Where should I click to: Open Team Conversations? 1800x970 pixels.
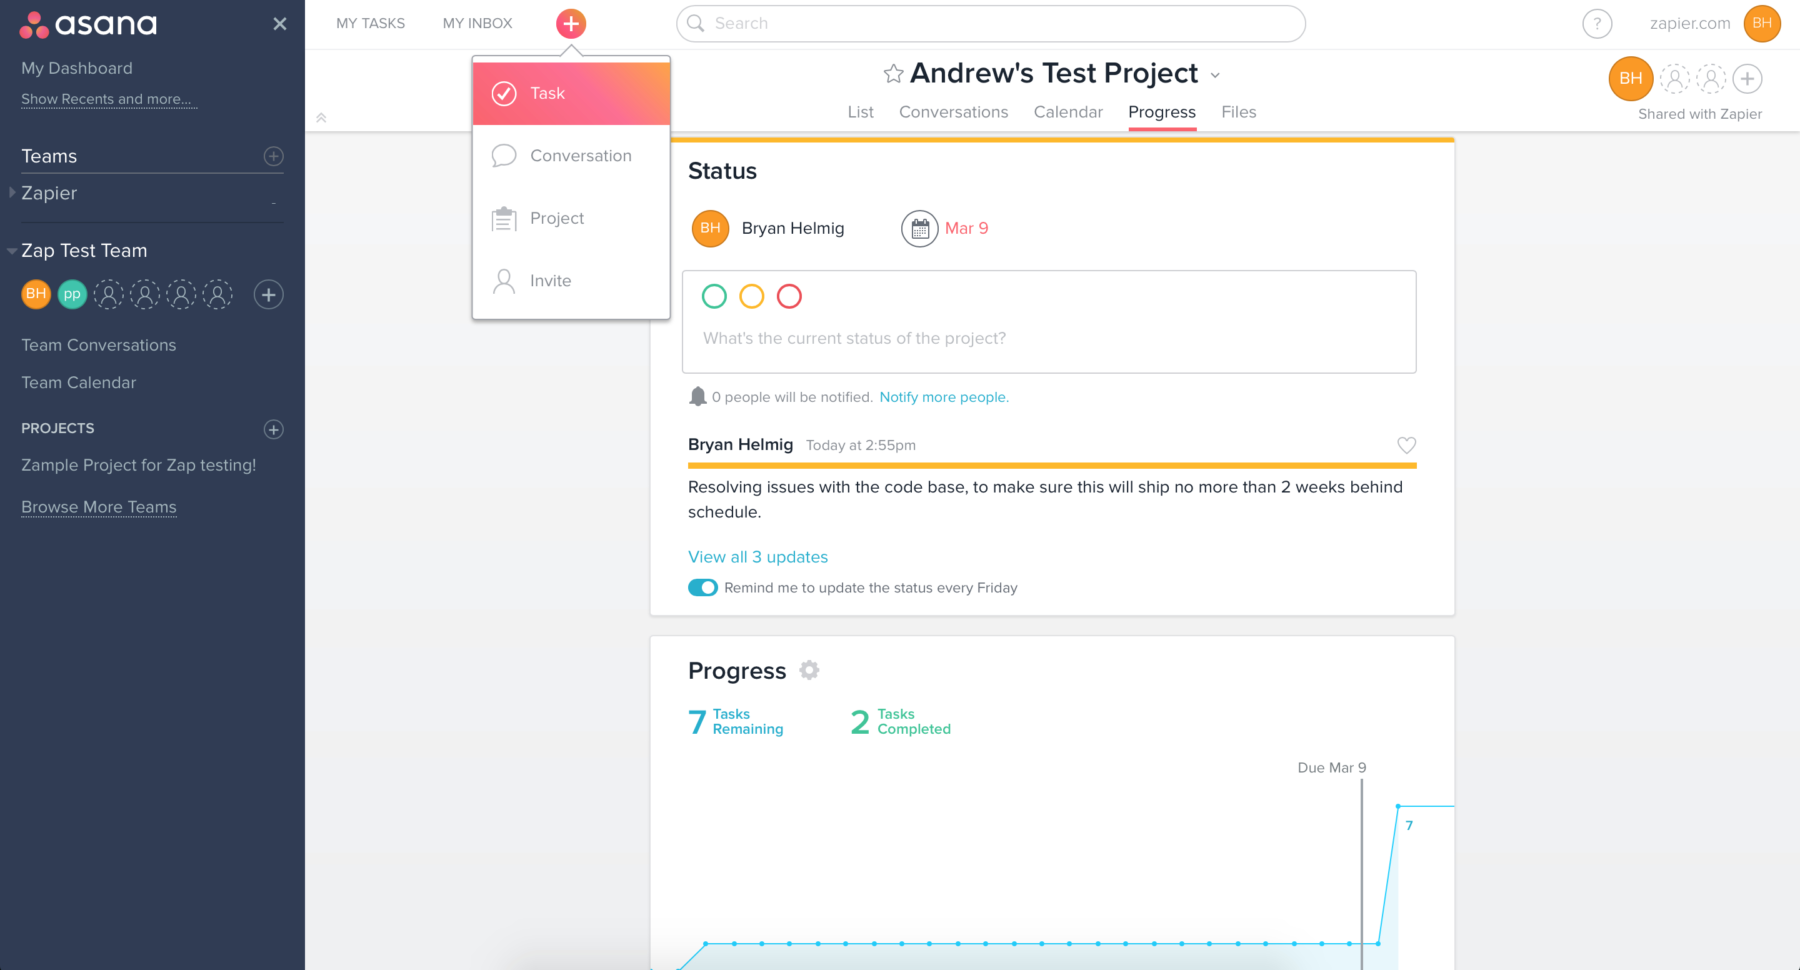click(99, 345)
